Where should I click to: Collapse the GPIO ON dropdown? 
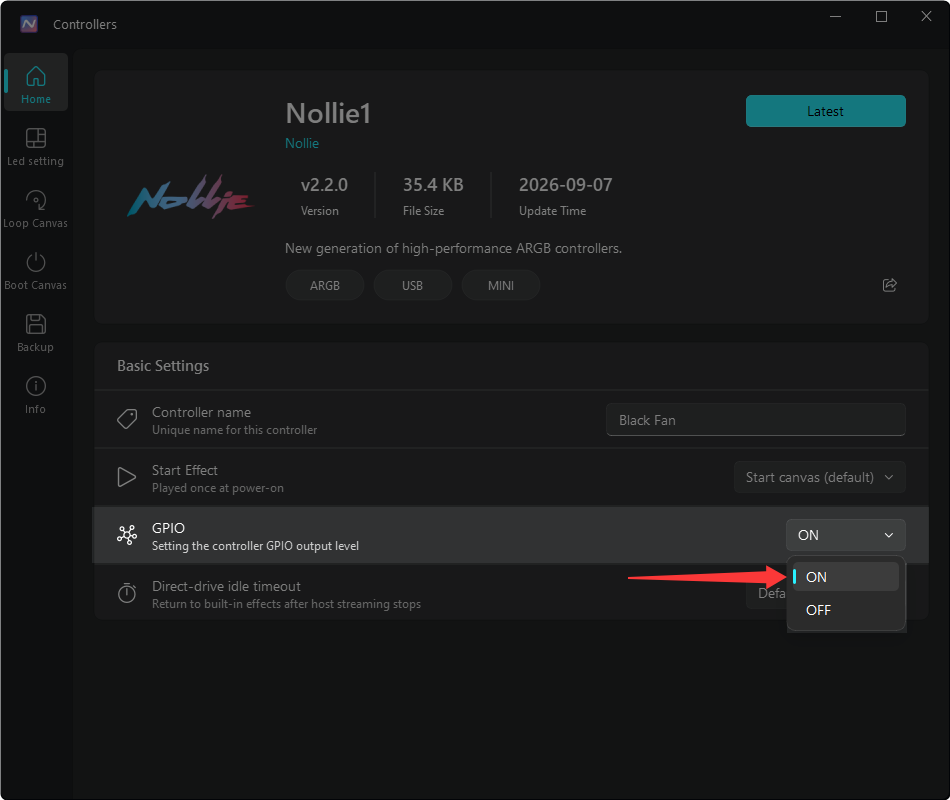click(846, 535)
